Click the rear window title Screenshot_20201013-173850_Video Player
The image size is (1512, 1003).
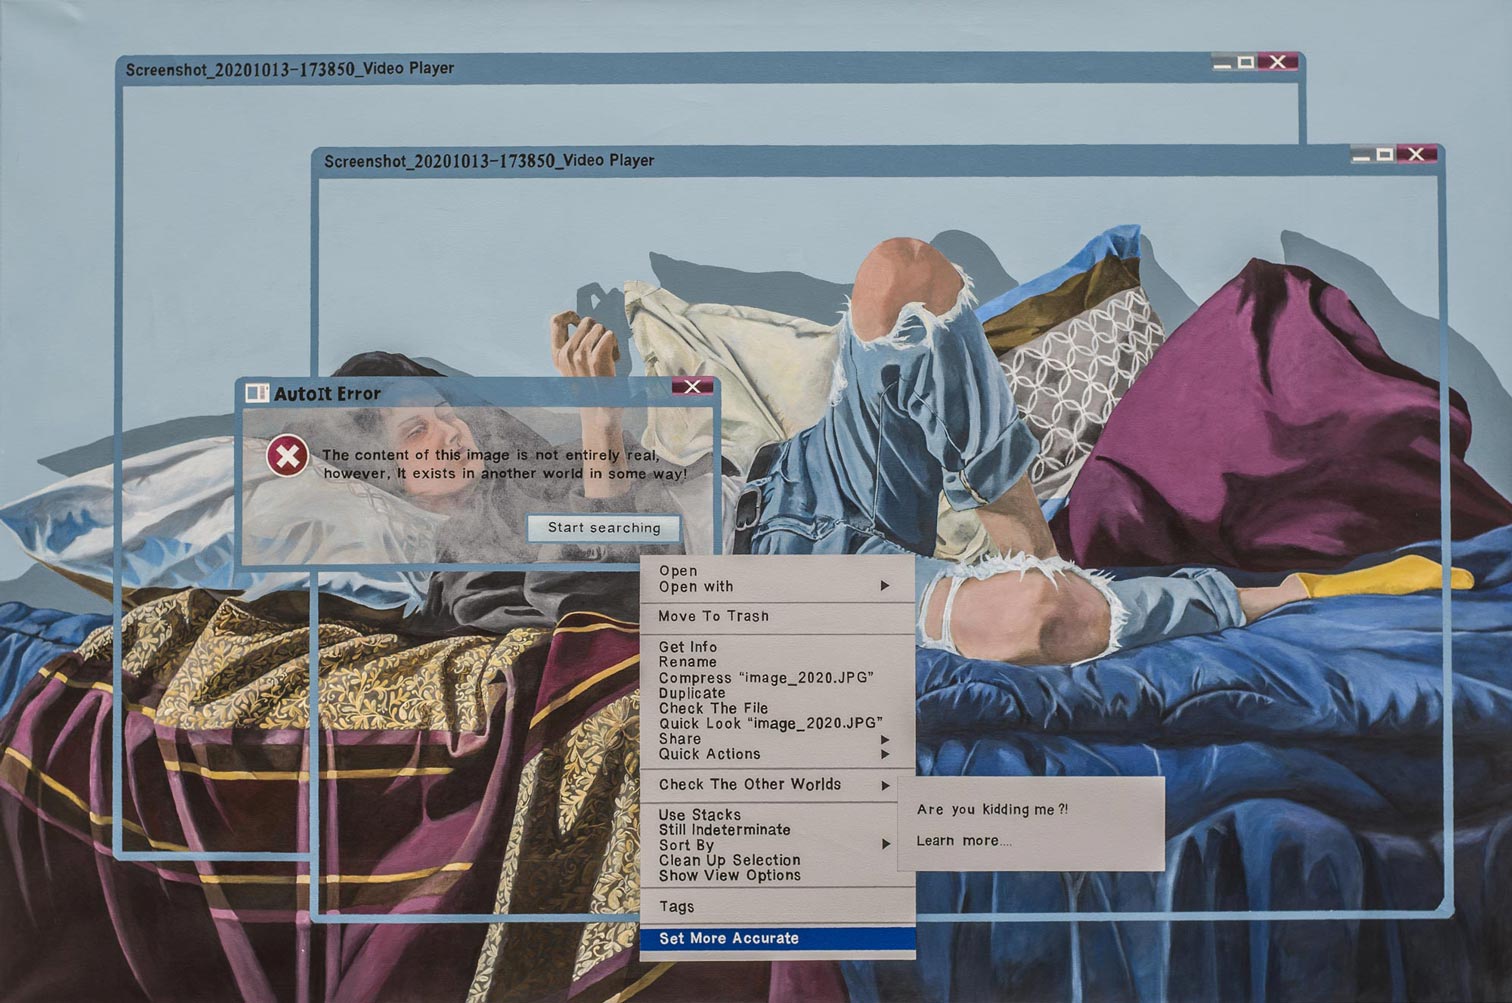[x=290, y=69]
